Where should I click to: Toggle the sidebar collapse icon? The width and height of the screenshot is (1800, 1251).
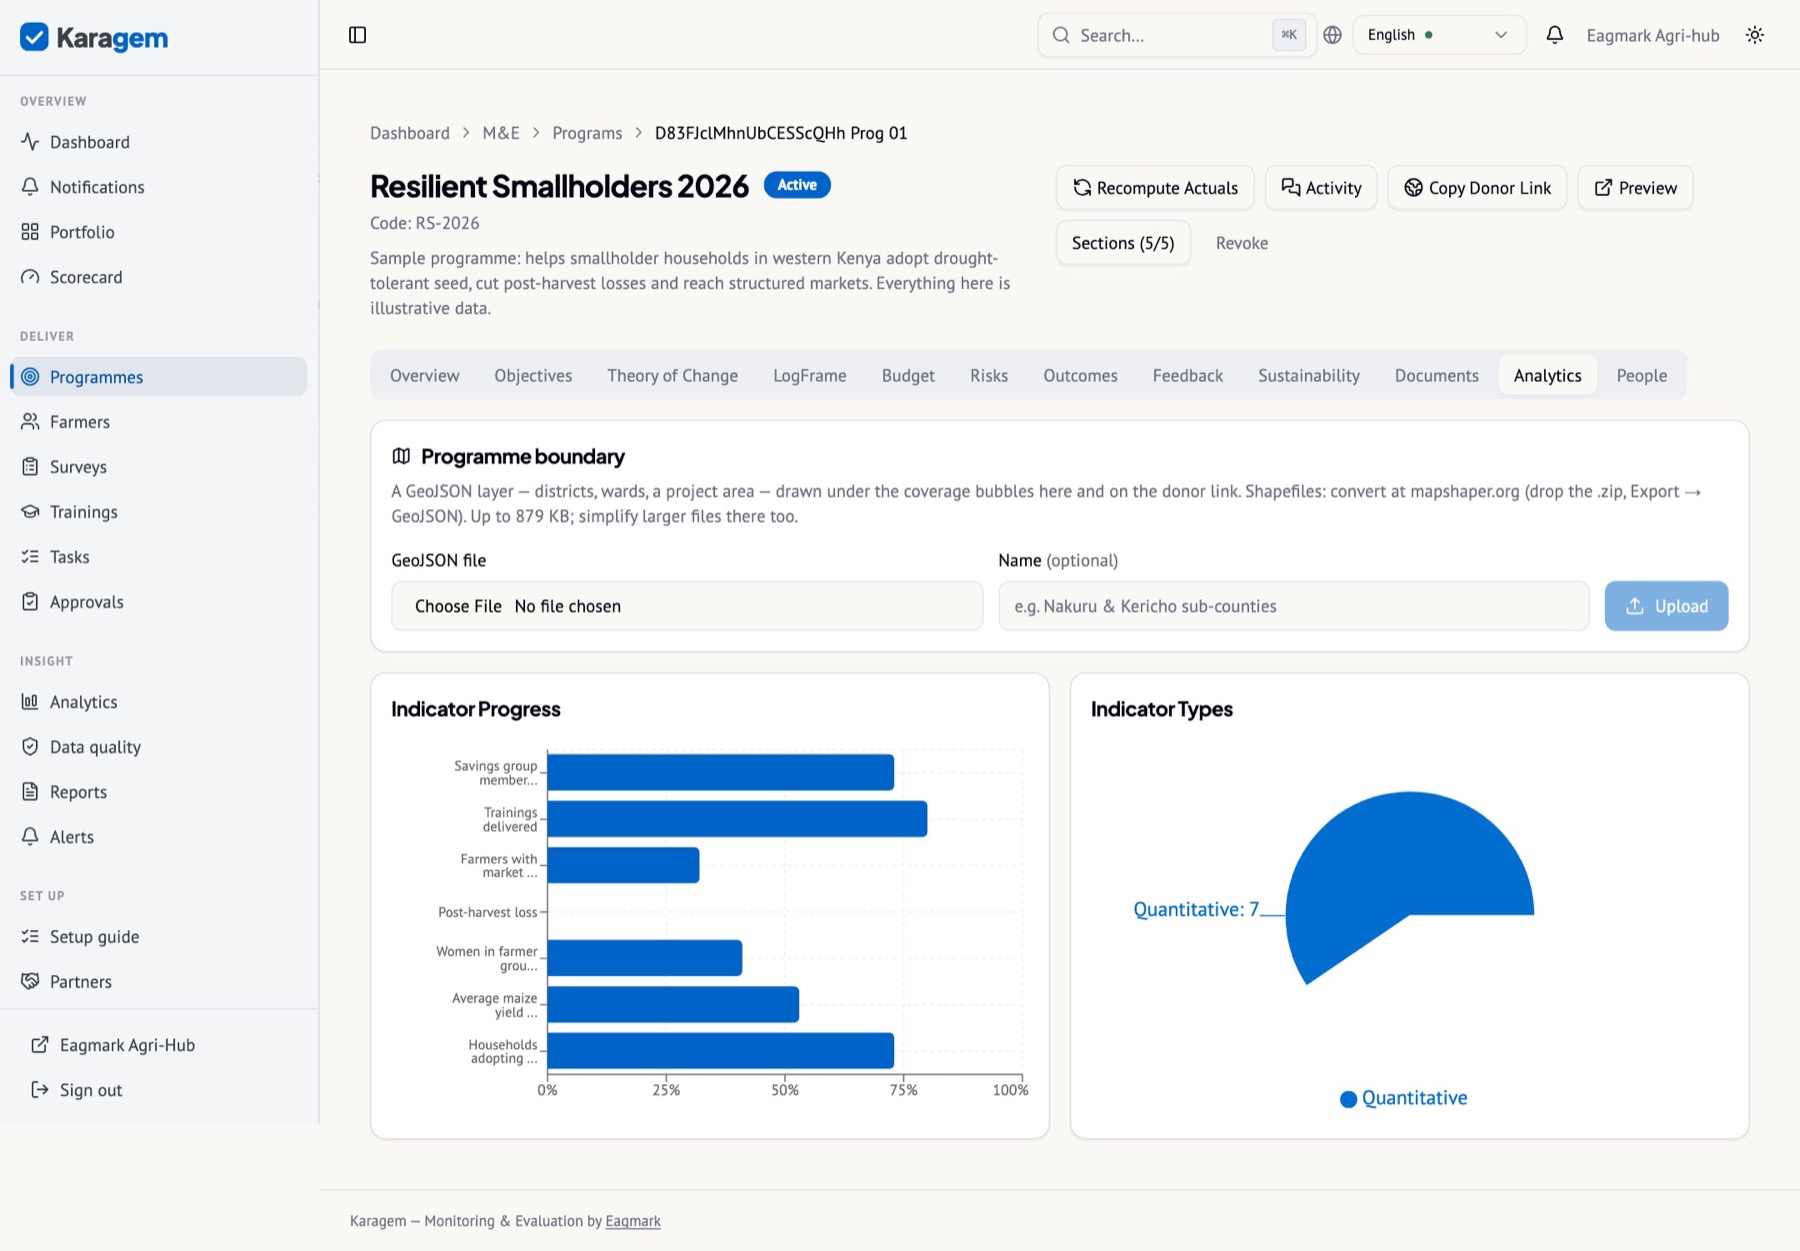pos(357,35)
